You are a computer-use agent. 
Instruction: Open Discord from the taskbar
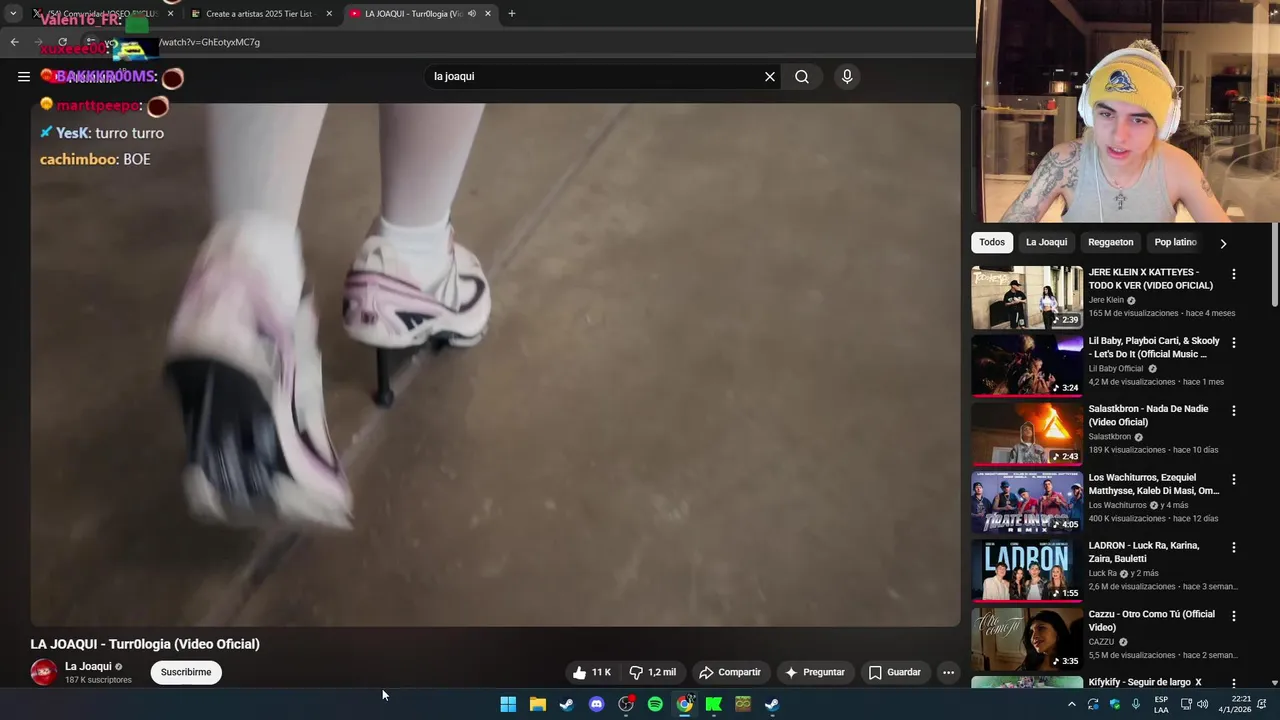click(596, 704)
